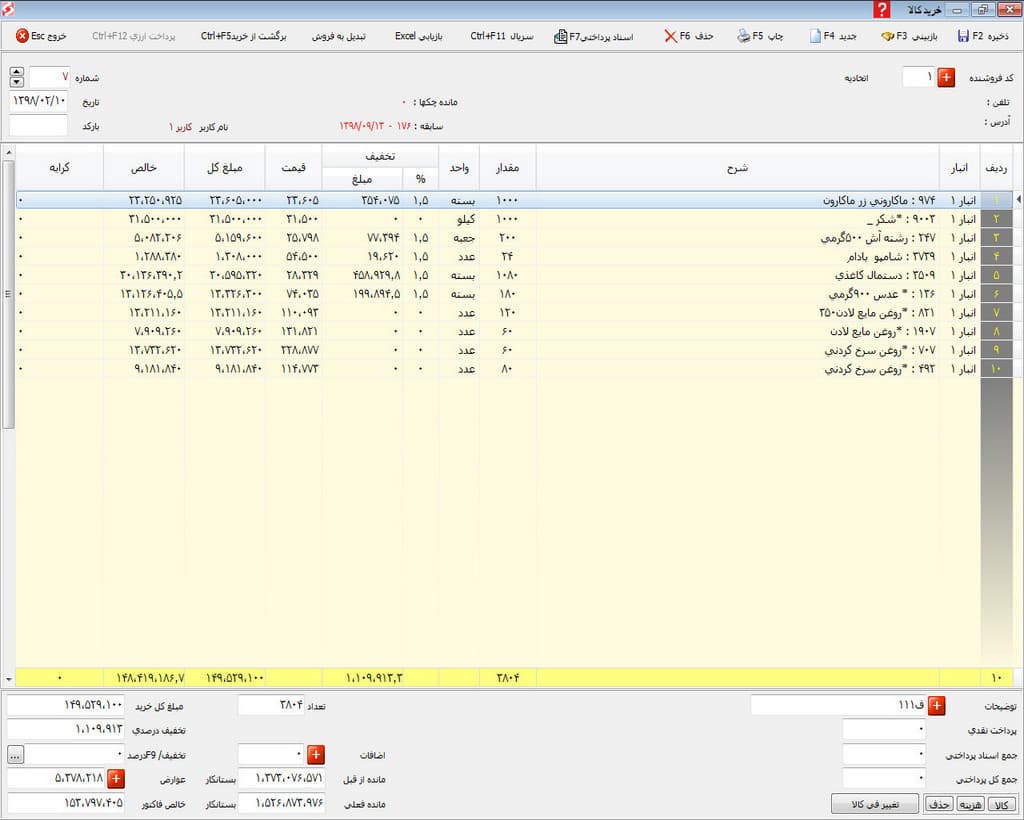
Task: Increase invoice number (شماره) with up stepper arrow
Action: pyautogui.click(x=16, y=72)
